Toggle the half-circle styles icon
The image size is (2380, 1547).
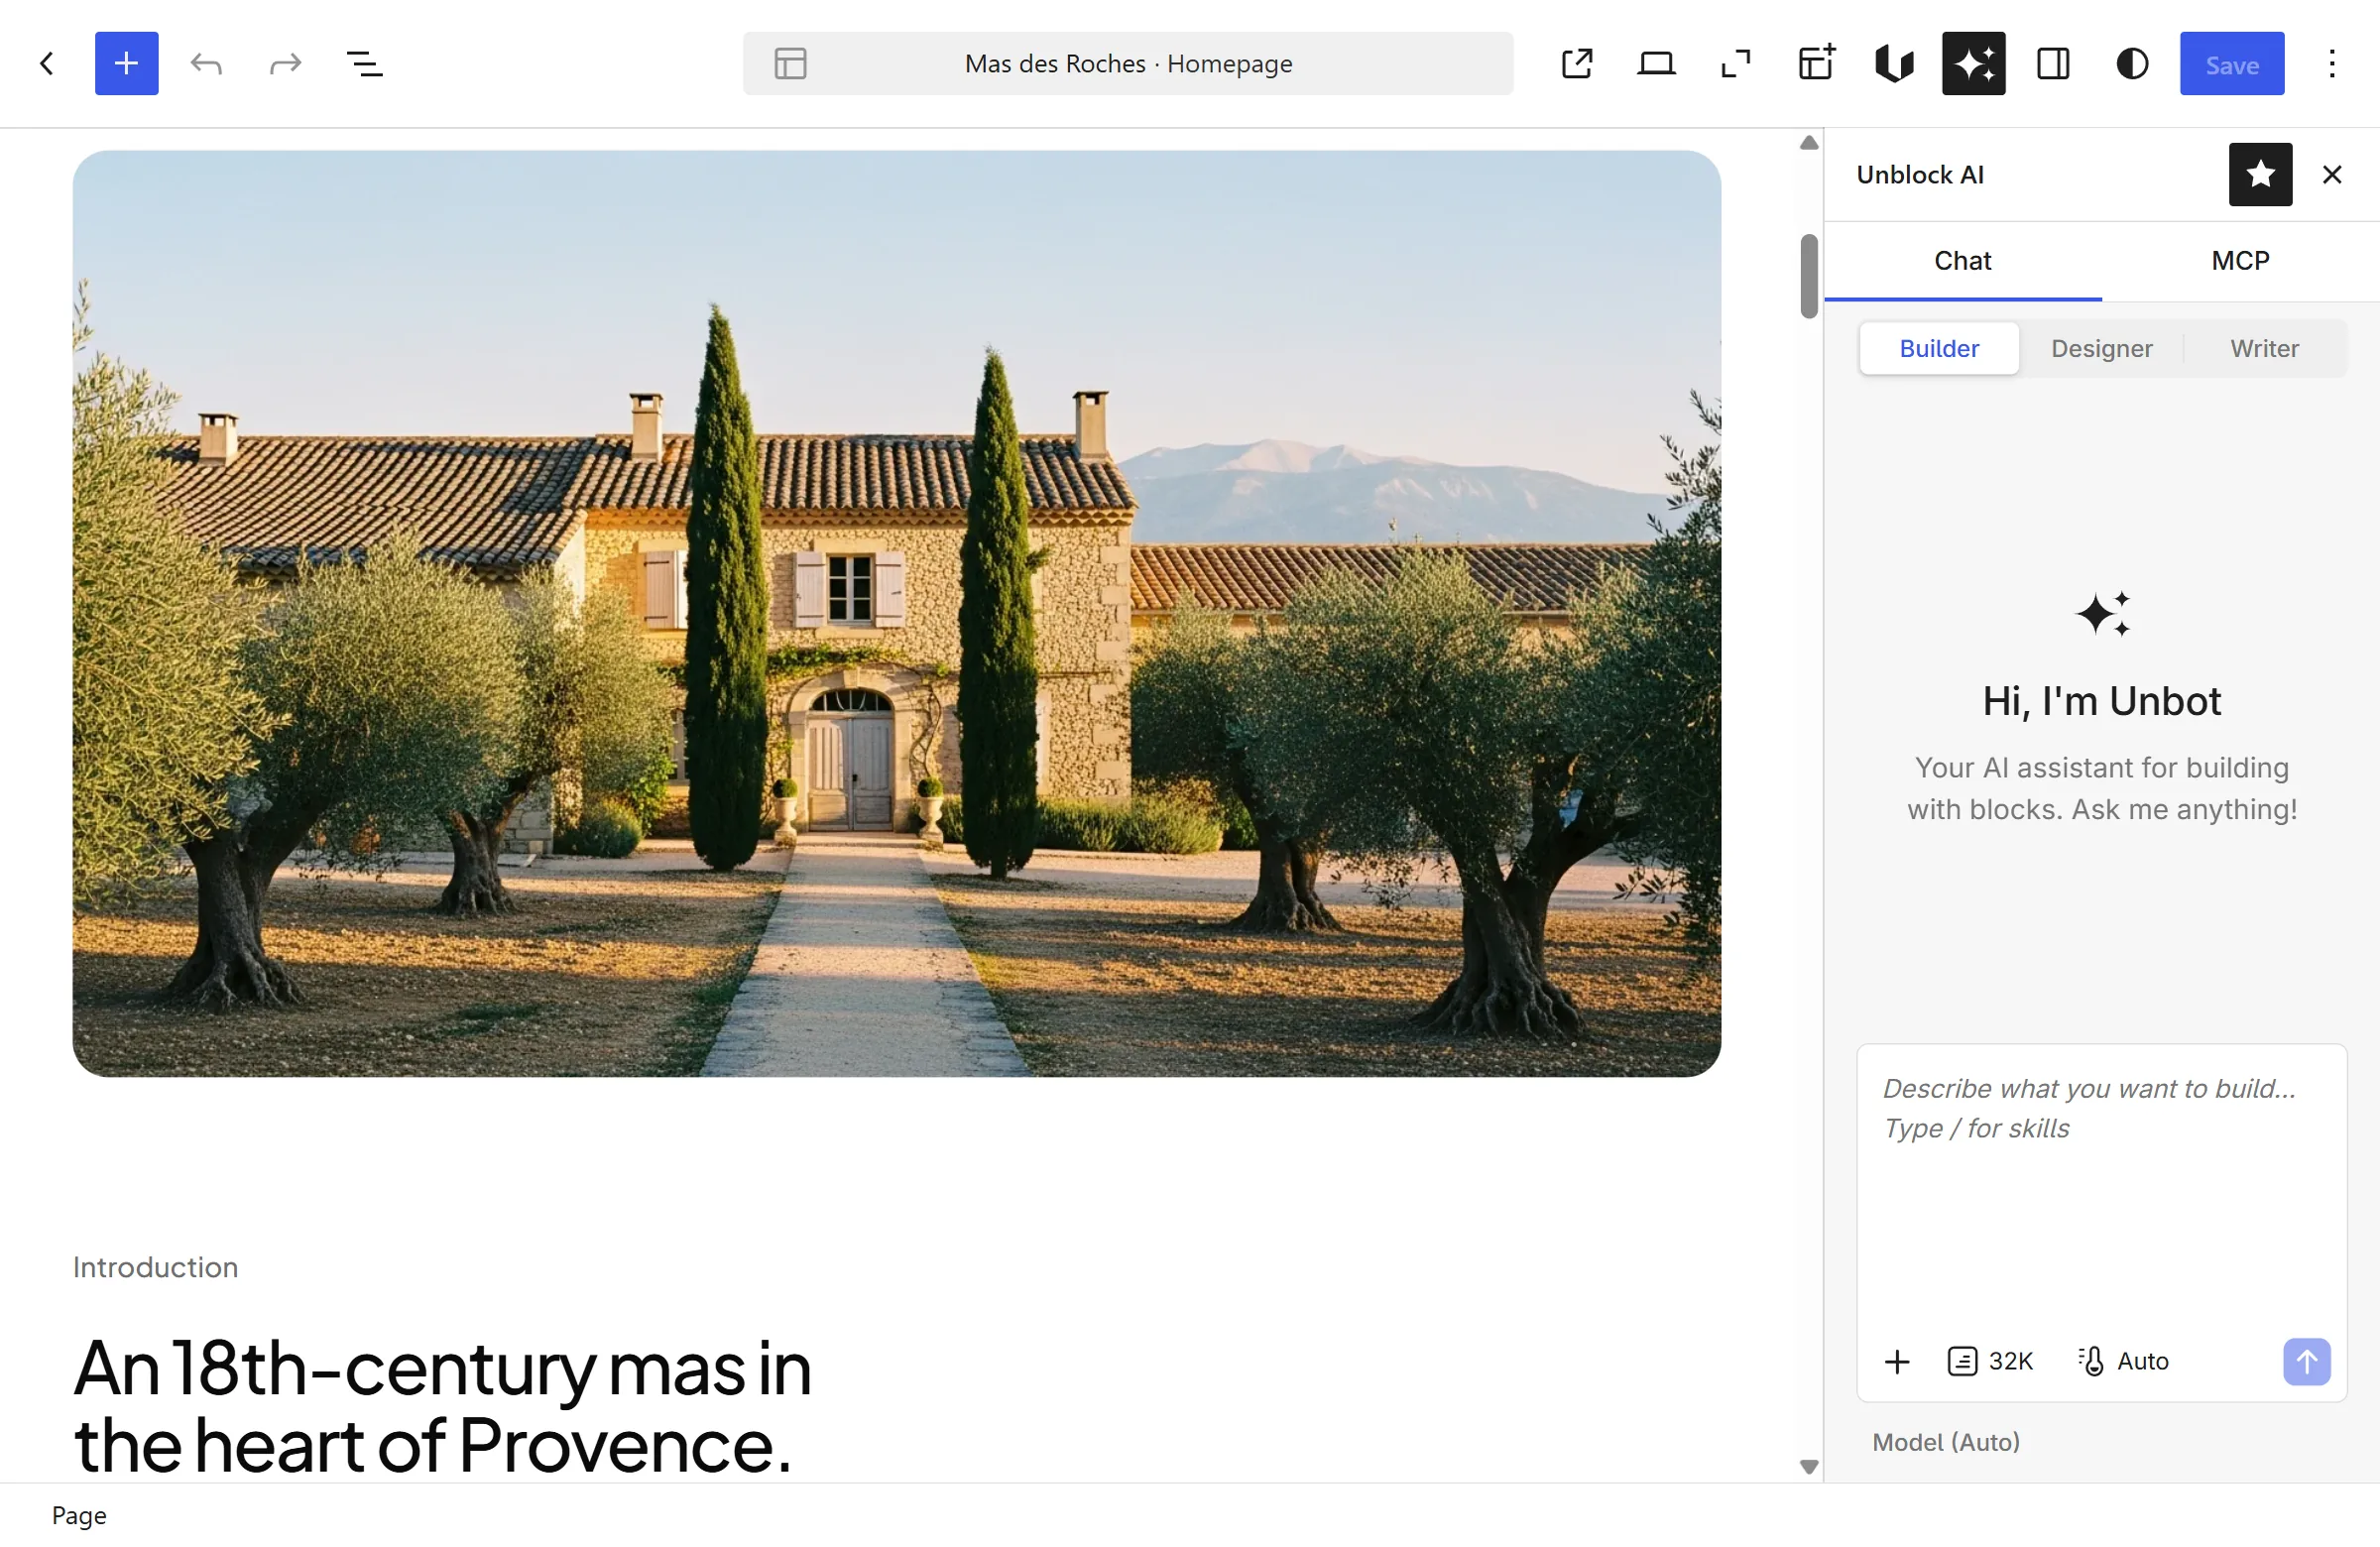coord(2132,64)
